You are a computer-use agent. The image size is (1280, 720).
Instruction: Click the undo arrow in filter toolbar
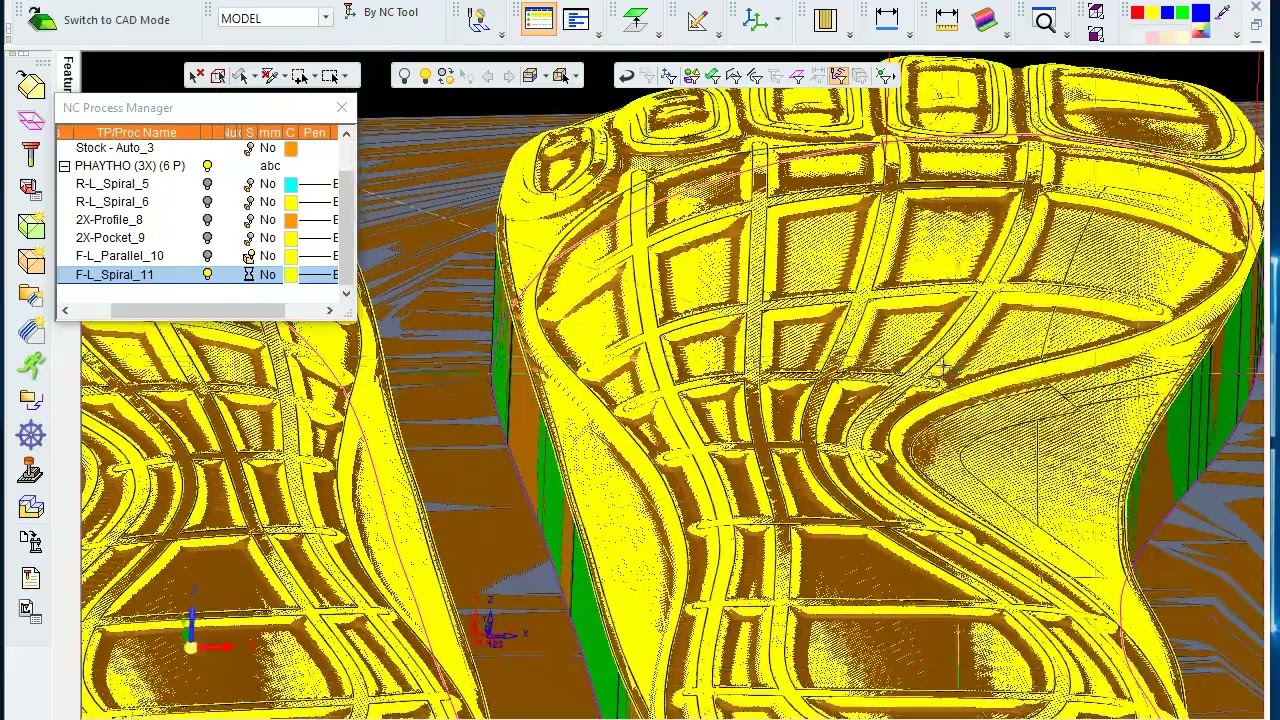tap(626, 76)
